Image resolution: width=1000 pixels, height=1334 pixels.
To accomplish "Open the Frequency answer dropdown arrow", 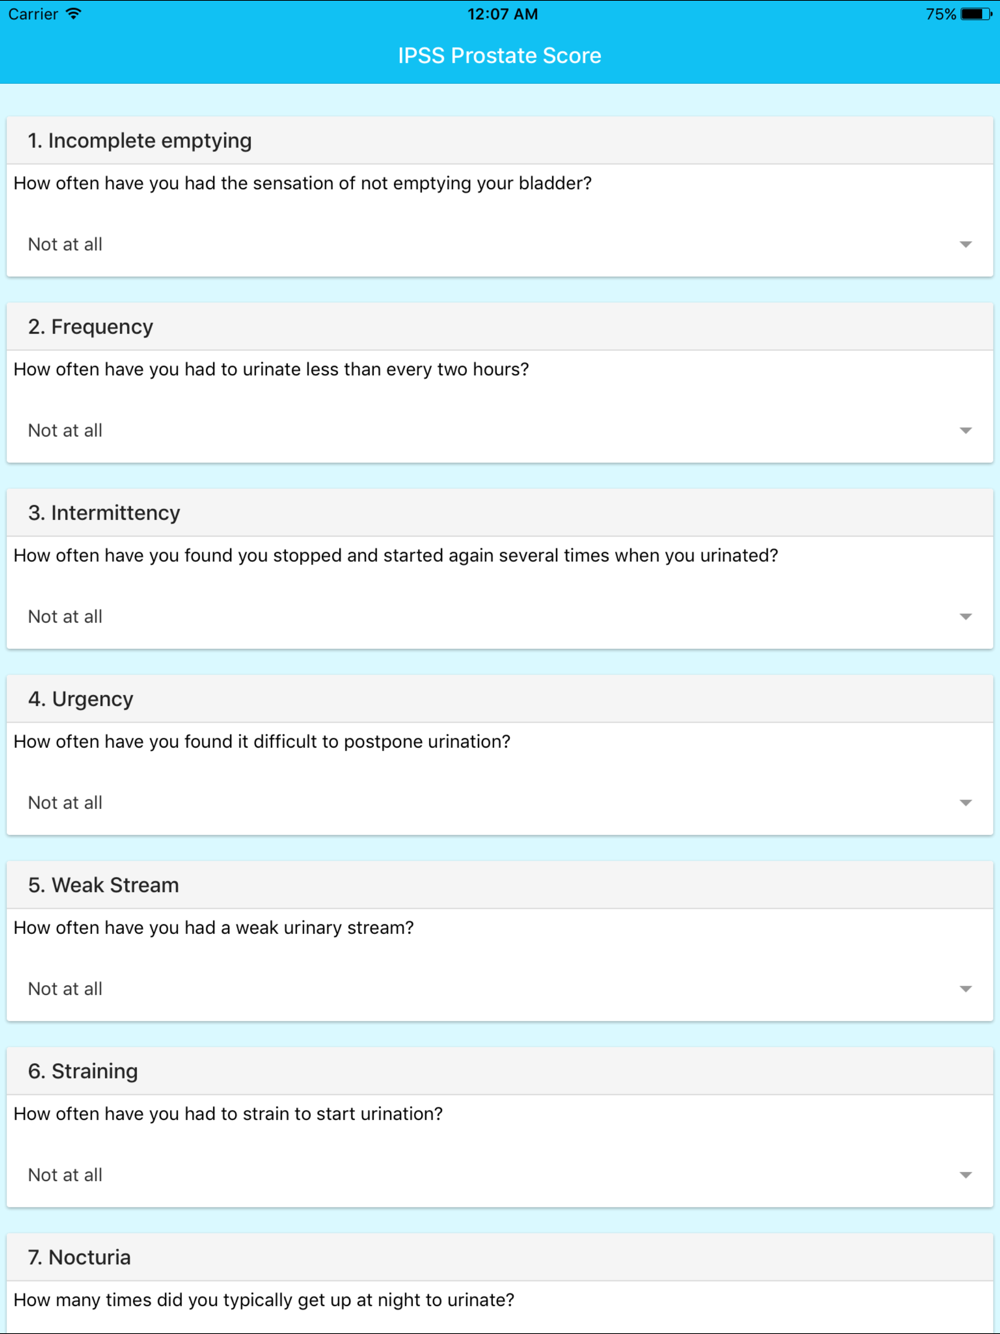I will pos(965,431).
